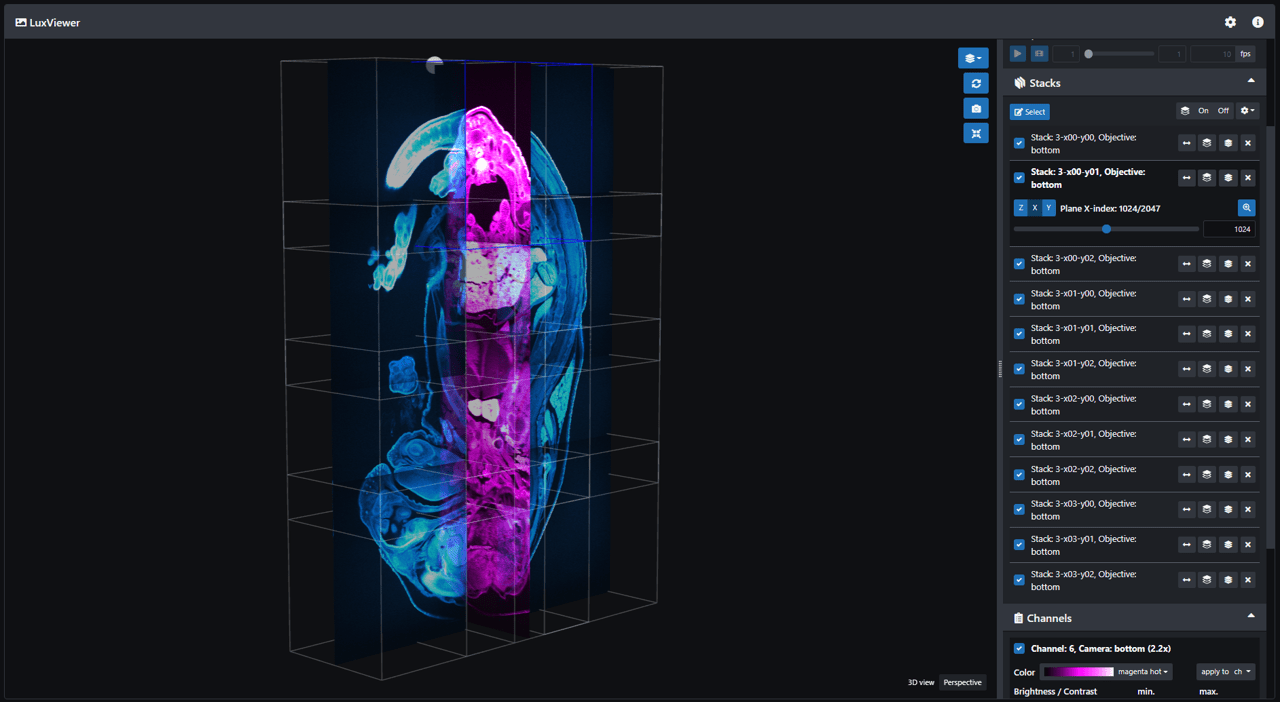Click the refresh view icon in viewport

click(x=975, y=83)
